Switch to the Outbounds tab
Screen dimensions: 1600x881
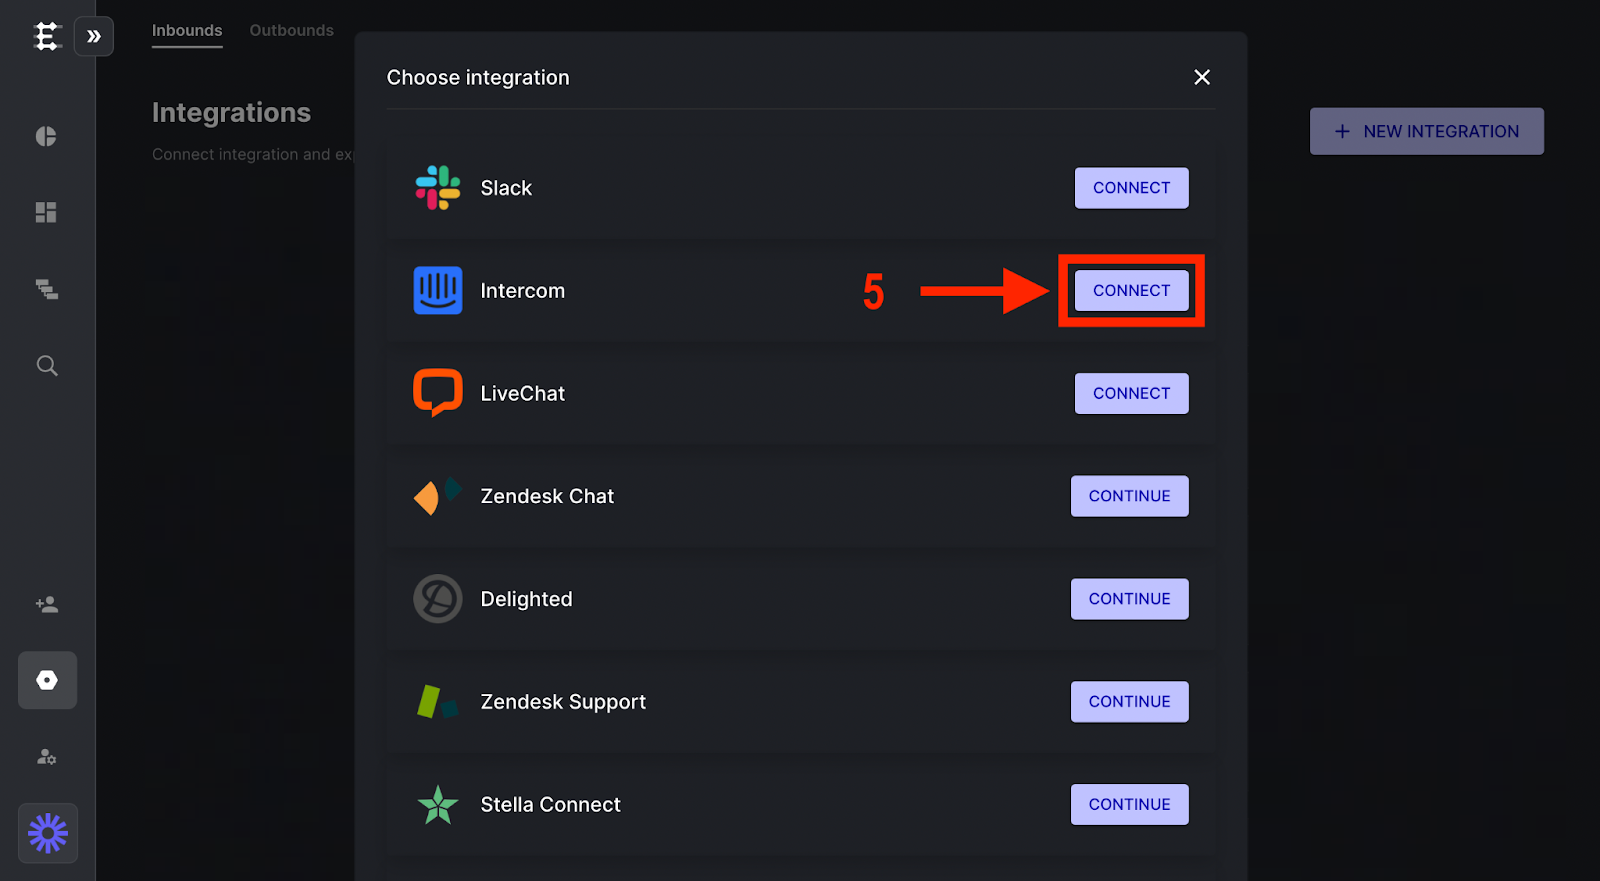(x=292, y=31)
